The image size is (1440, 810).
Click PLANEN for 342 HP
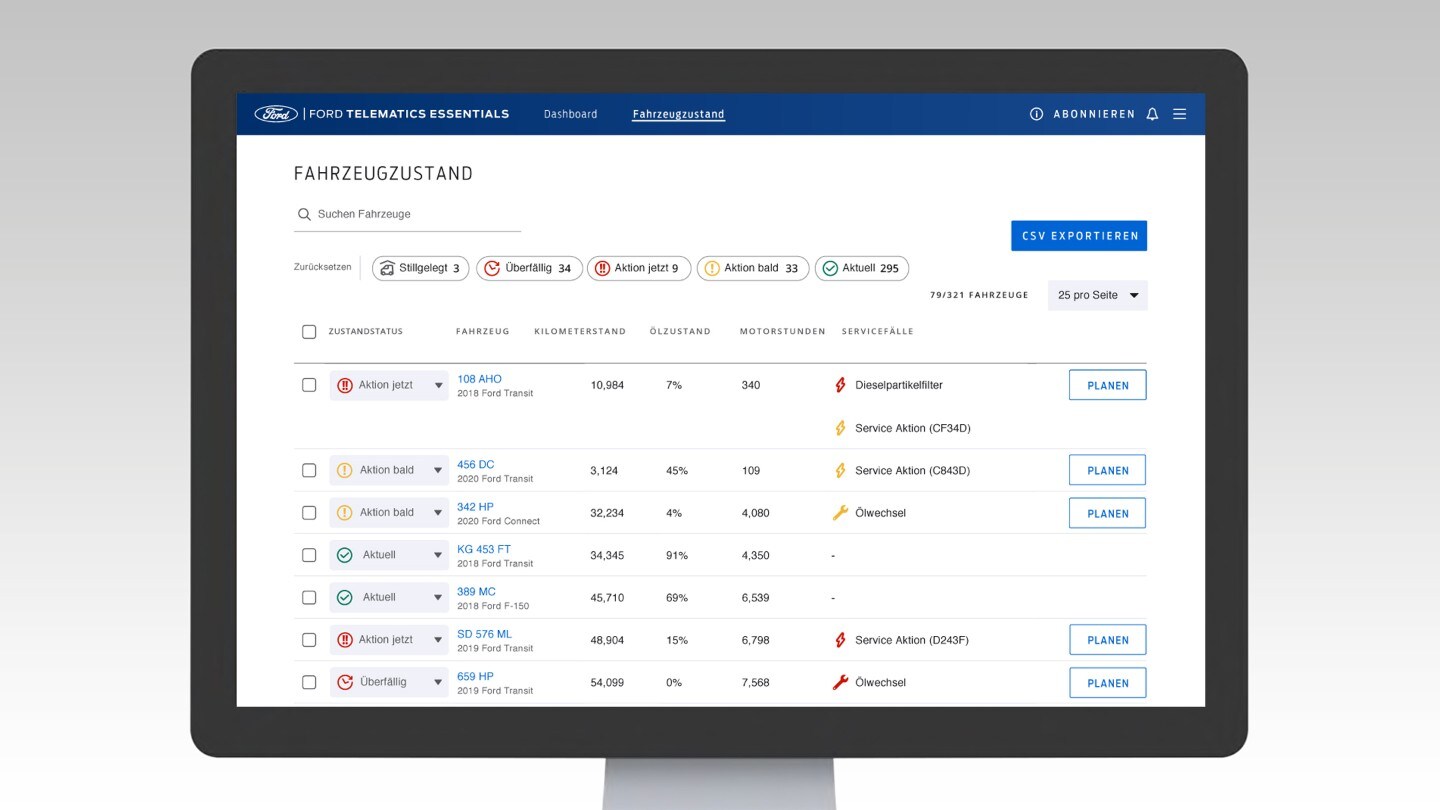(1108, 513)
